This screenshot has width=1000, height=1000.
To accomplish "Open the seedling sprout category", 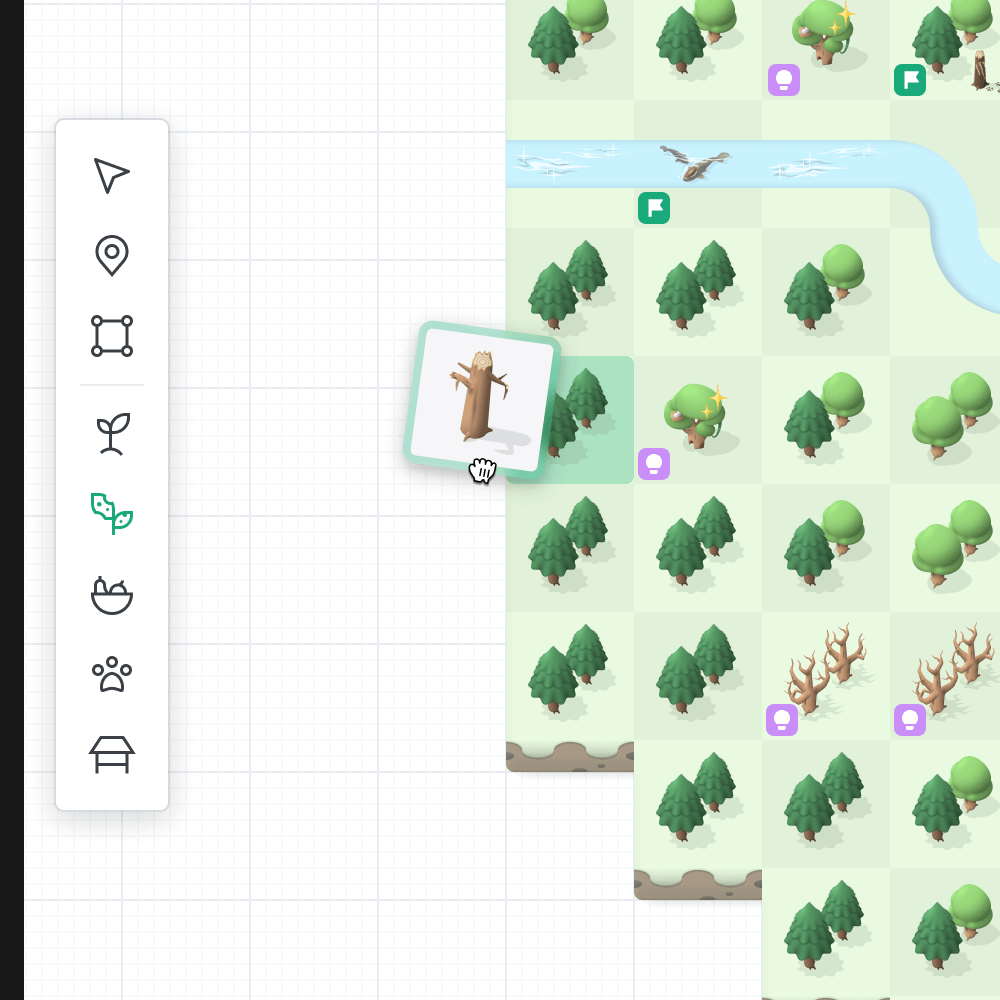I will point(113,434).
